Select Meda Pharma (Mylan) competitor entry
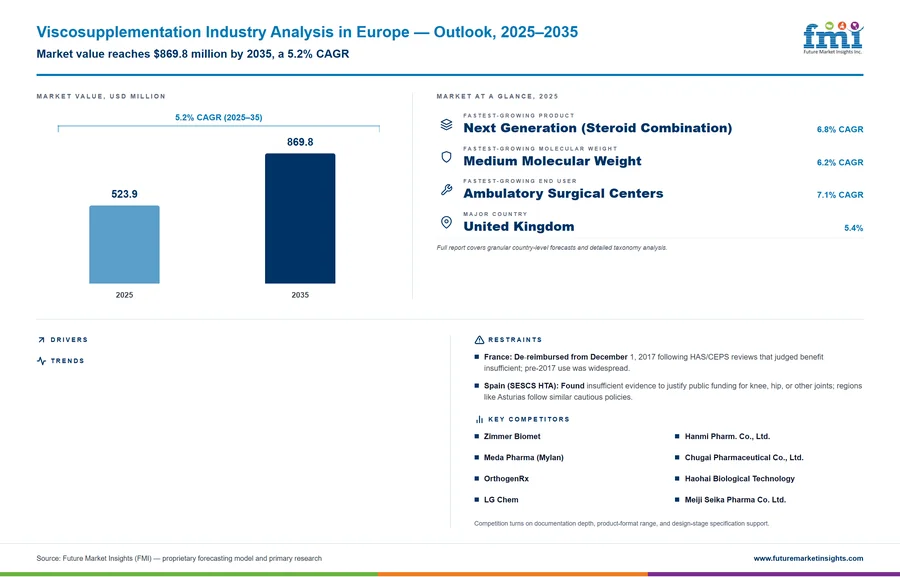Screen dimensions: 900x577 tap(523, 458)
